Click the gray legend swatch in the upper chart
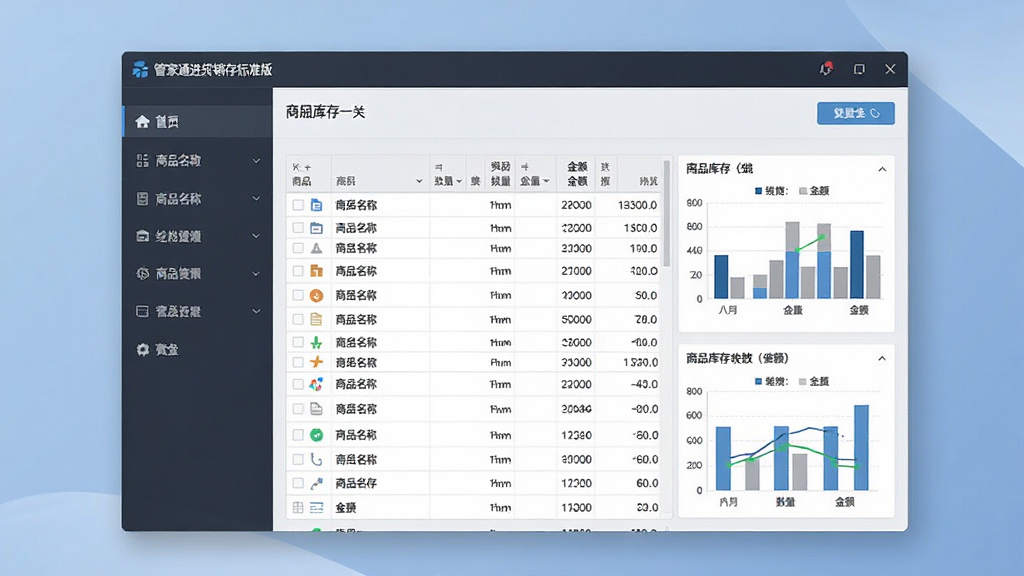Screen dimensions: 1024x576 (803, 191)
